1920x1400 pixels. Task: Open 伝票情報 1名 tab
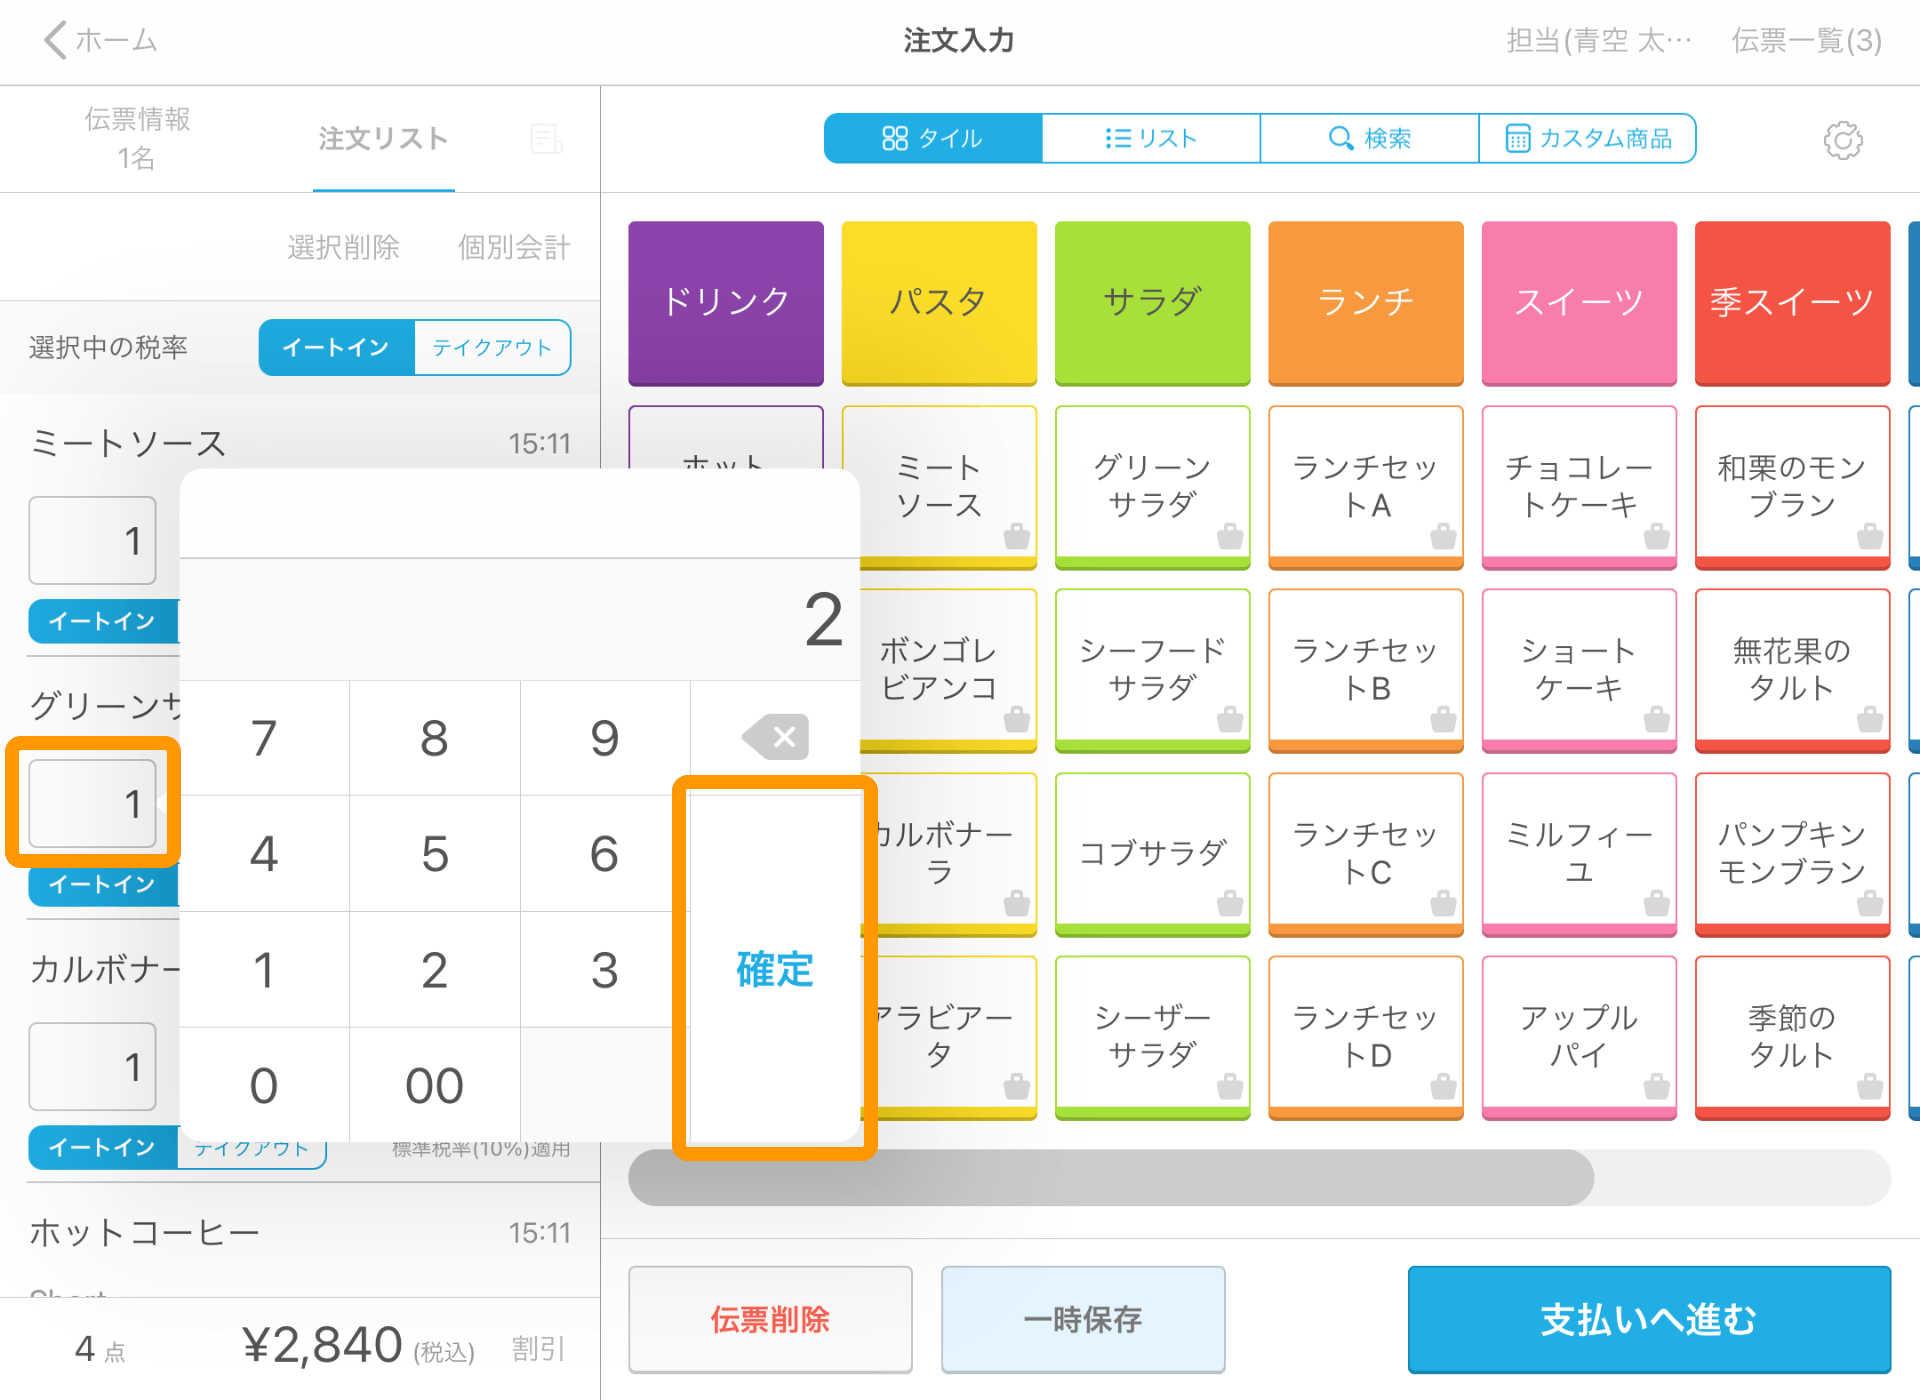coord(137,138)
